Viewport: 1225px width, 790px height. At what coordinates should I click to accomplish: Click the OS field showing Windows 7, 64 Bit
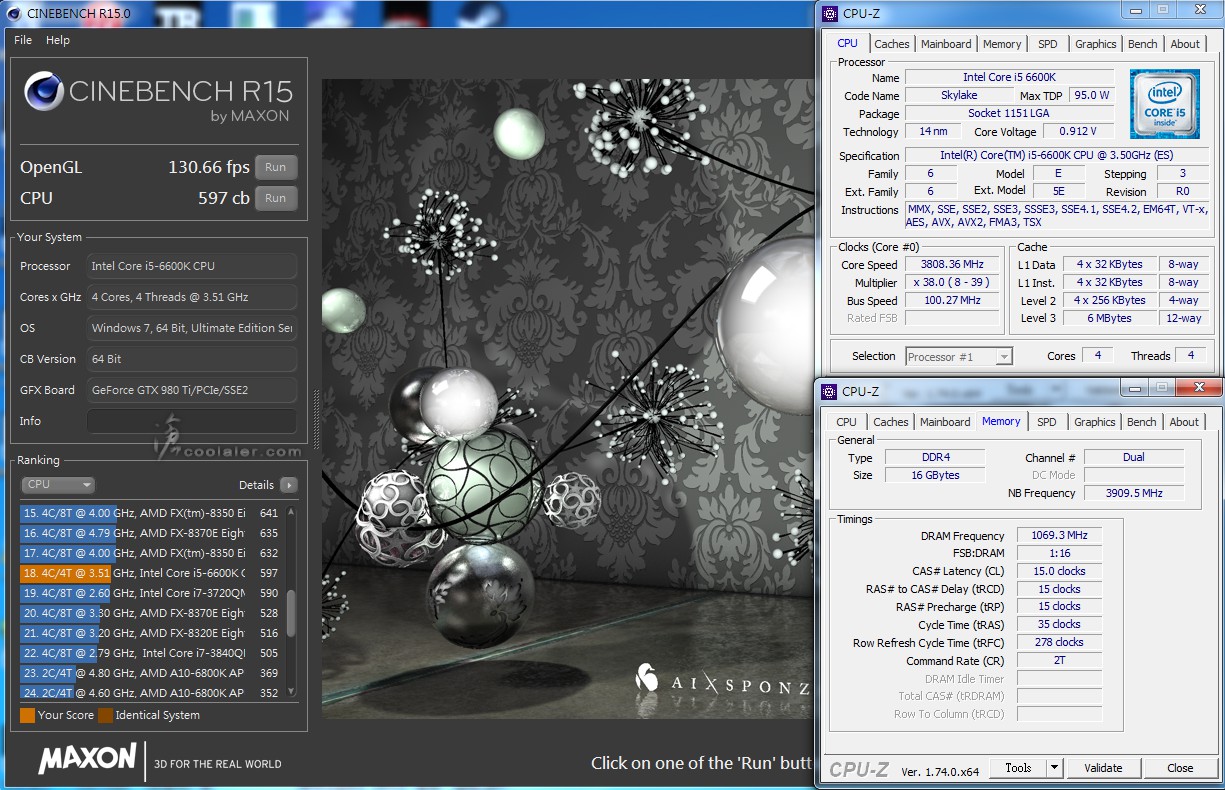[x=192, y=328]
